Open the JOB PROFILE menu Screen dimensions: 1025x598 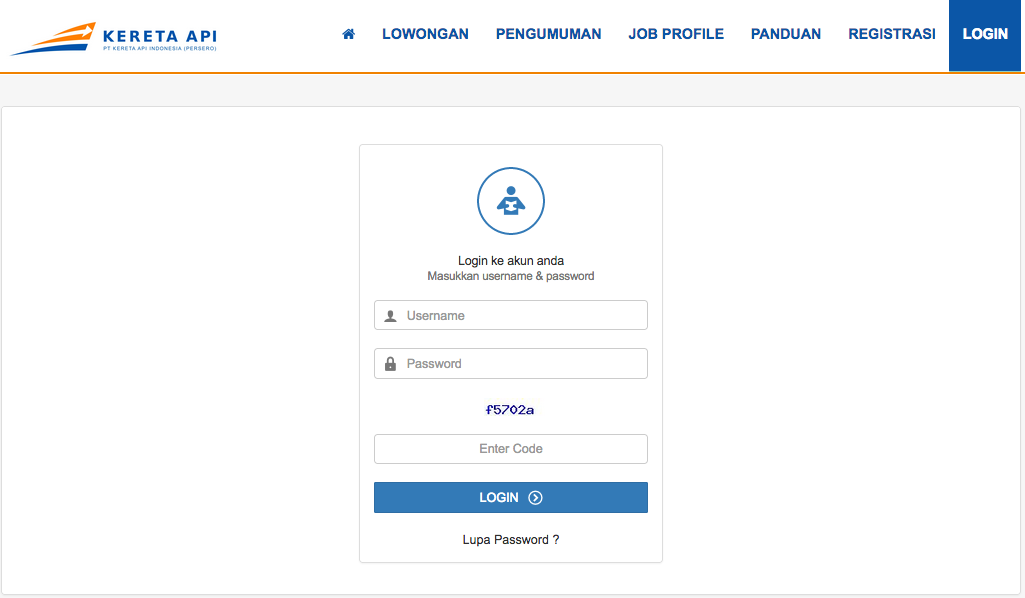pos(676,34)
